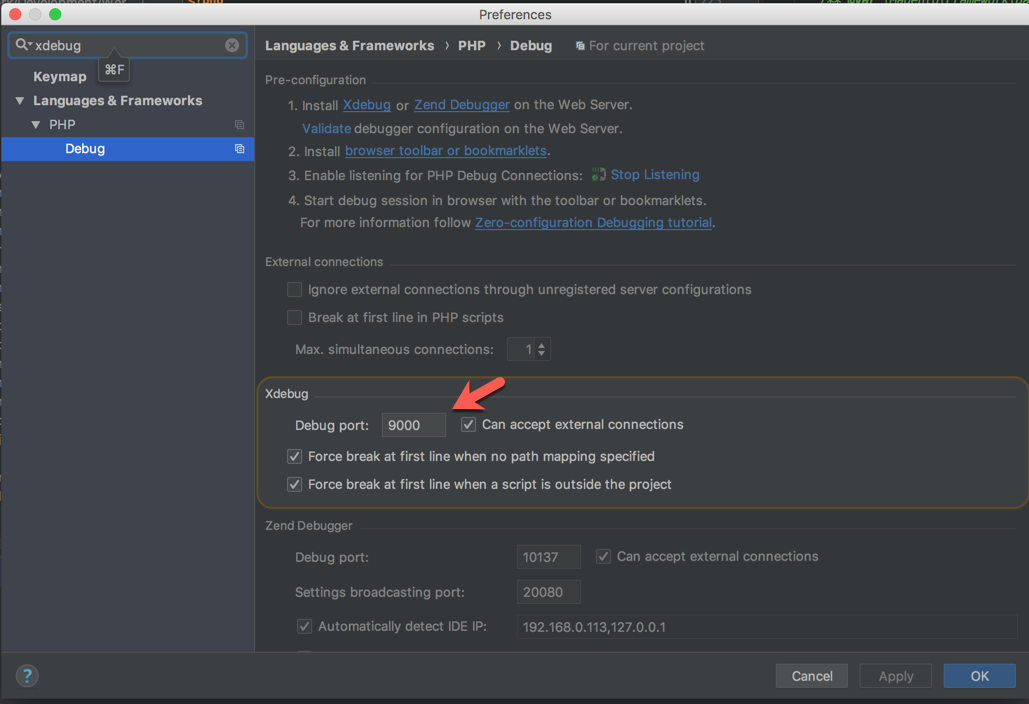Toggle Force break when script is outside project
The width and height of the screenshot is (1029, 704).
click(295, 484)
